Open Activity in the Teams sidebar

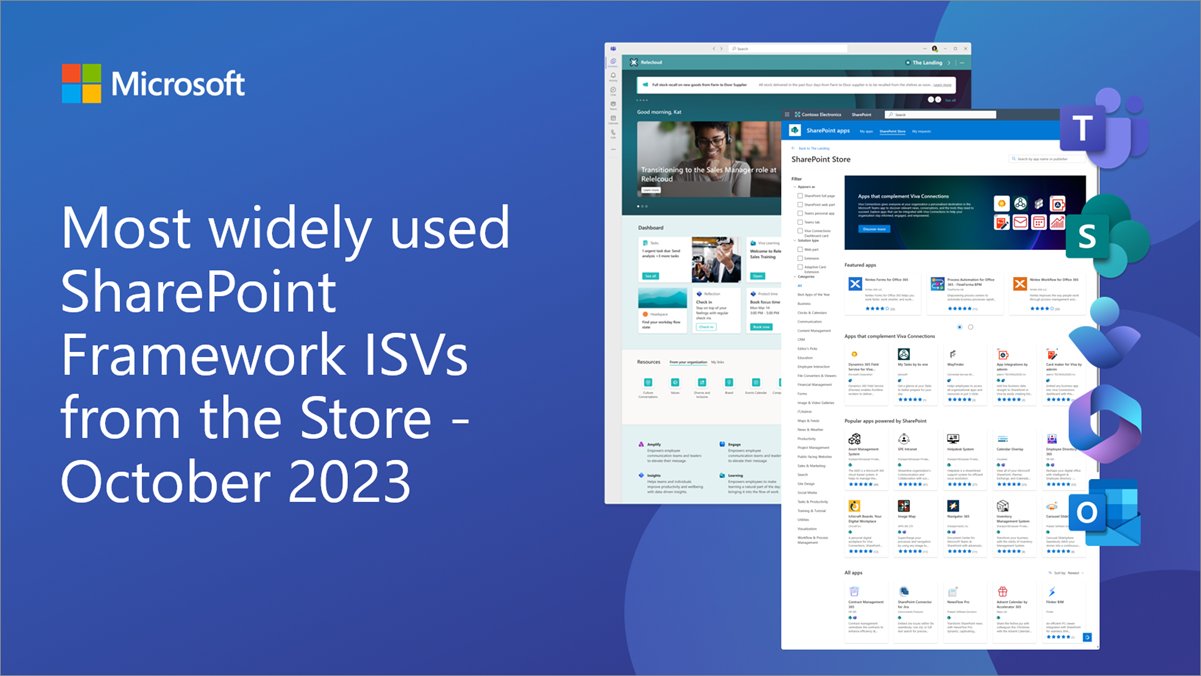tap(613, 75)
